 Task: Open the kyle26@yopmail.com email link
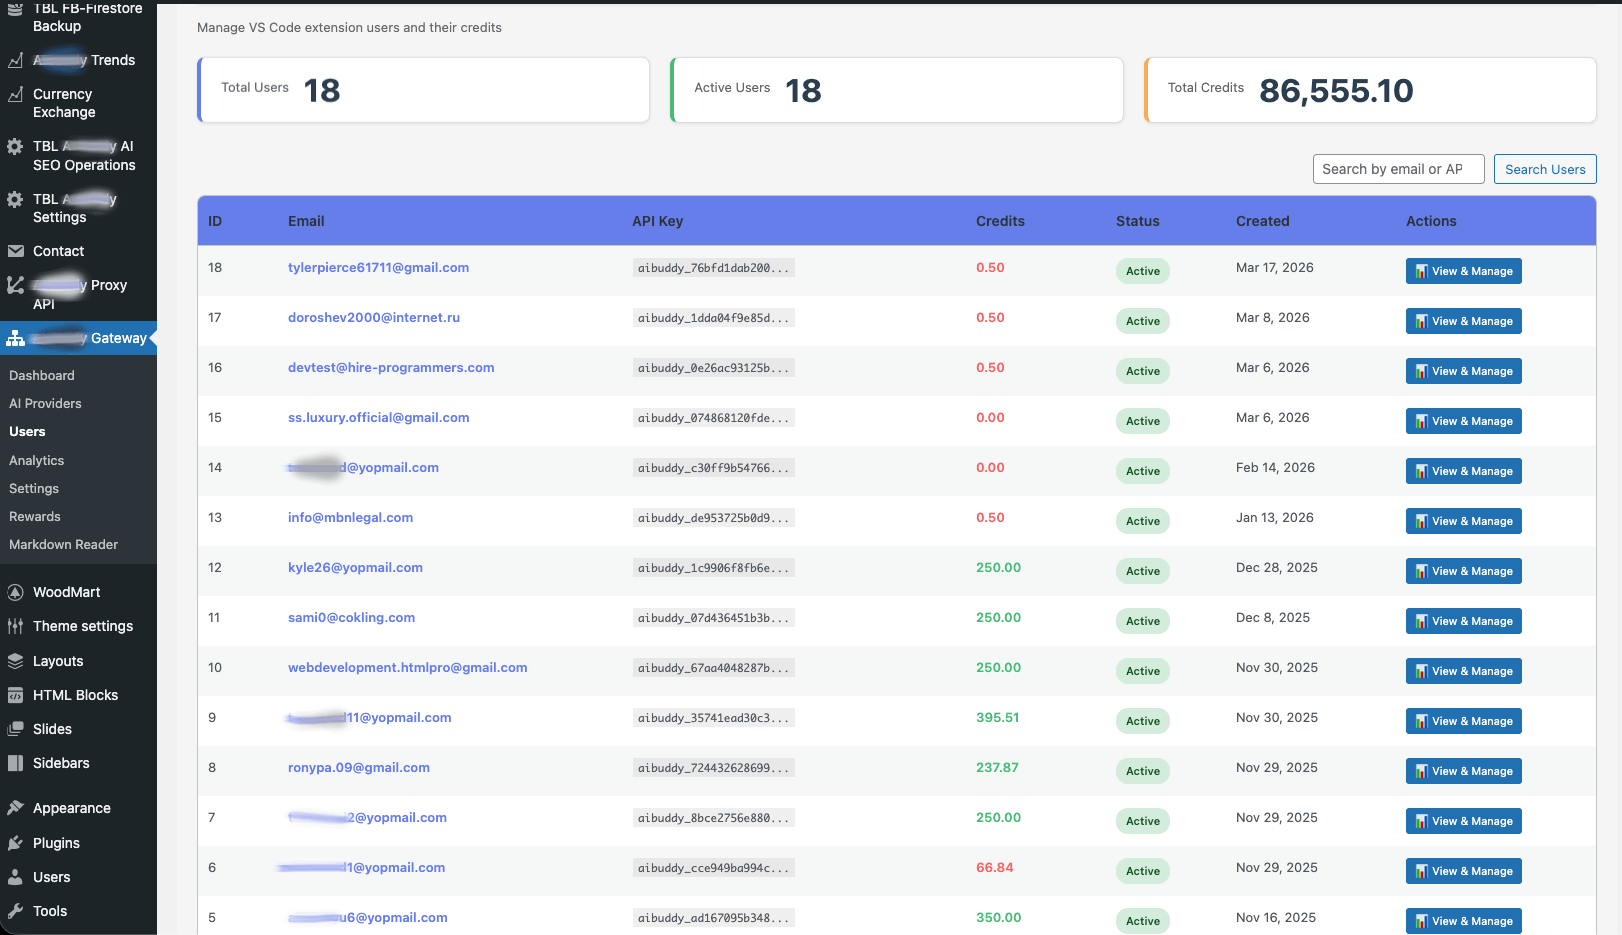coord(355,567)
